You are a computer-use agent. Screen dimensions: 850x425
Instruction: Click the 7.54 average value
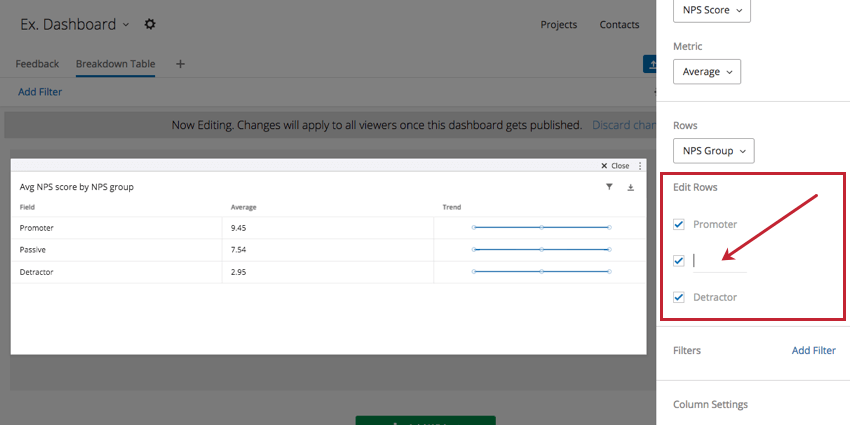[x=239, y=250]
